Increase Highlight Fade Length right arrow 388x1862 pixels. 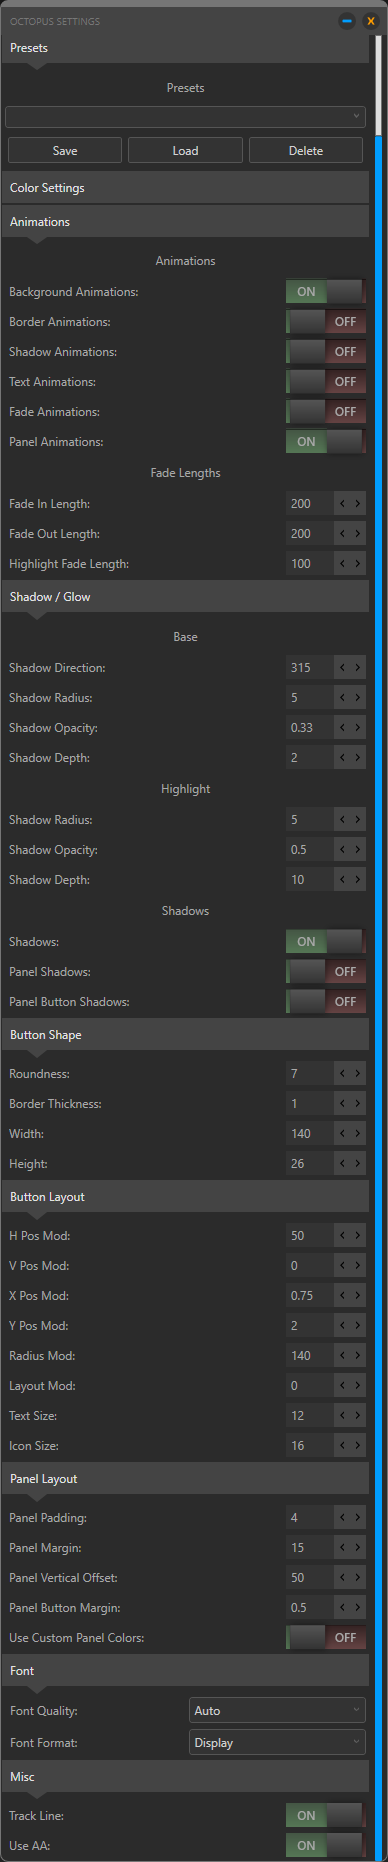click(x=358, y=564)
